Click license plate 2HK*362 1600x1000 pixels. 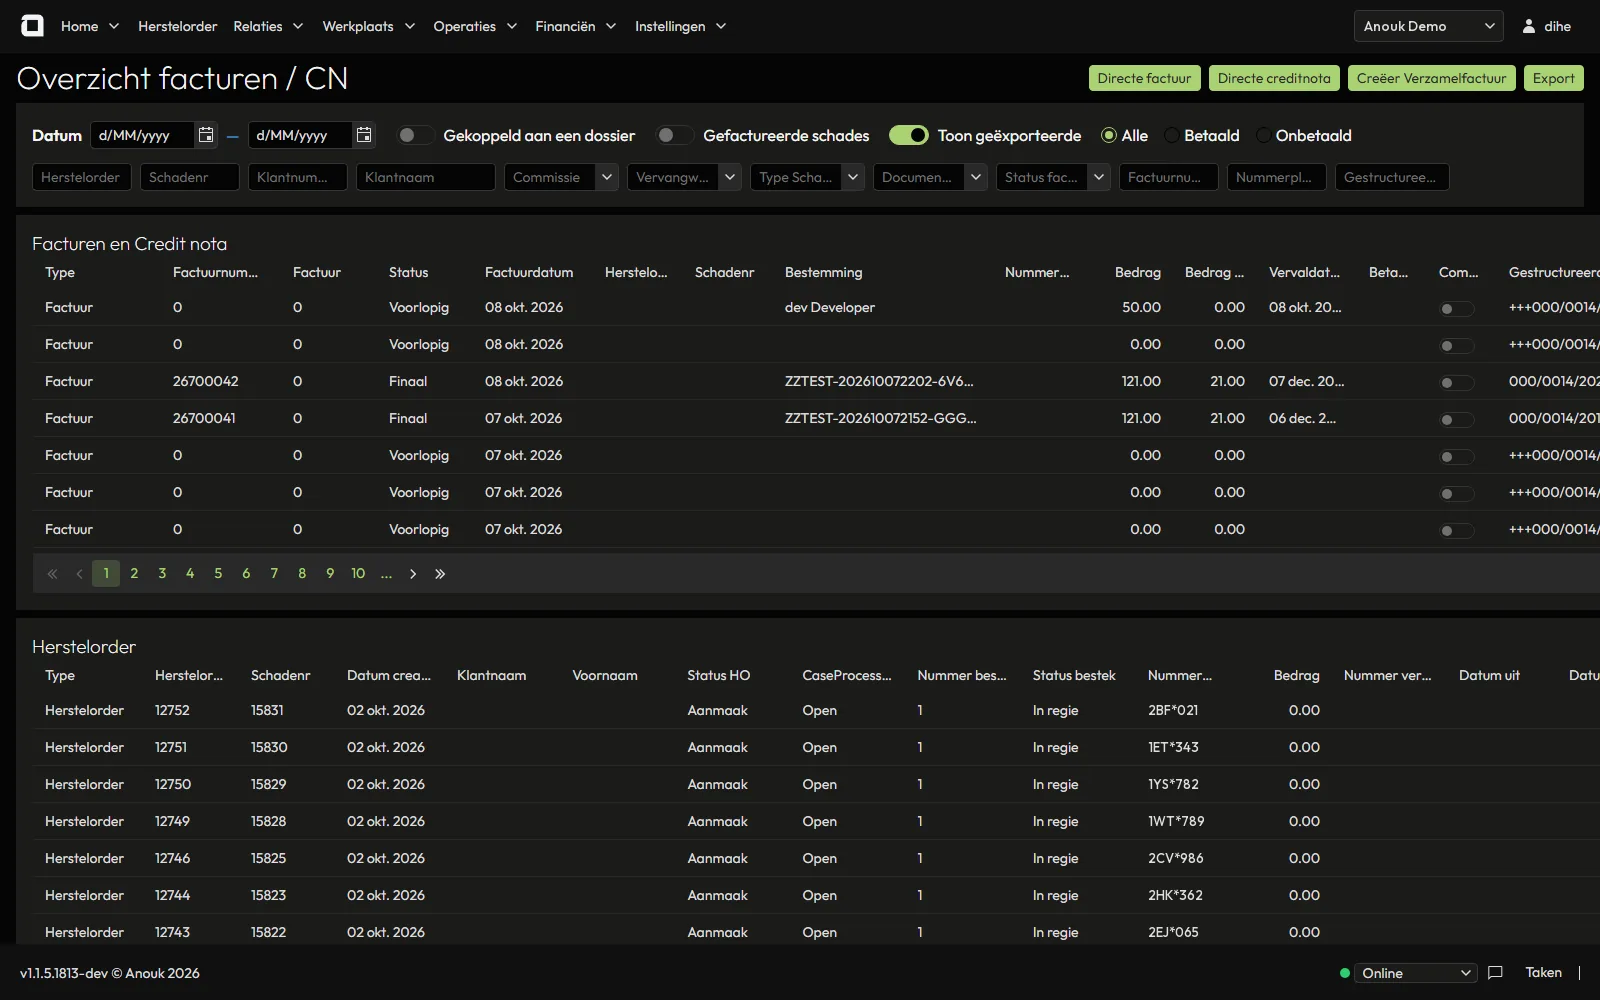pyautogui.click(x=1175, y=895)
